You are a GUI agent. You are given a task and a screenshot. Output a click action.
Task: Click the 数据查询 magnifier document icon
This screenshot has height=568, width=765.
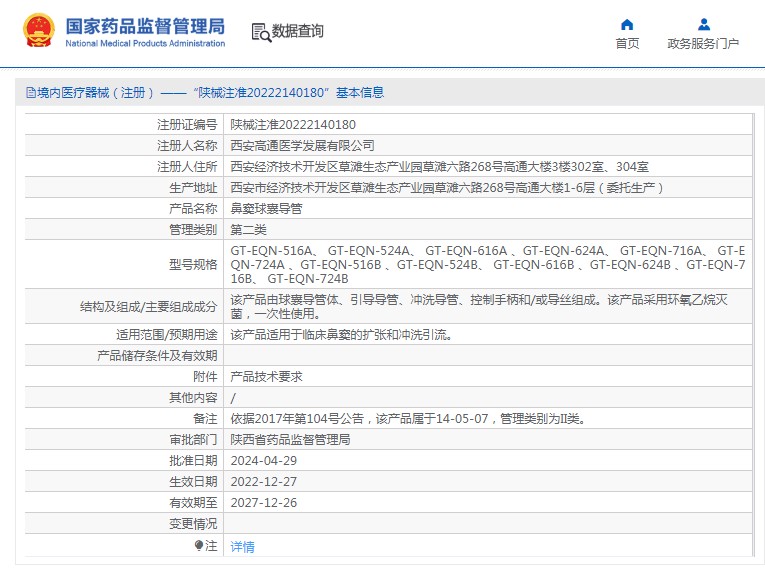click(x=260, y=32)
